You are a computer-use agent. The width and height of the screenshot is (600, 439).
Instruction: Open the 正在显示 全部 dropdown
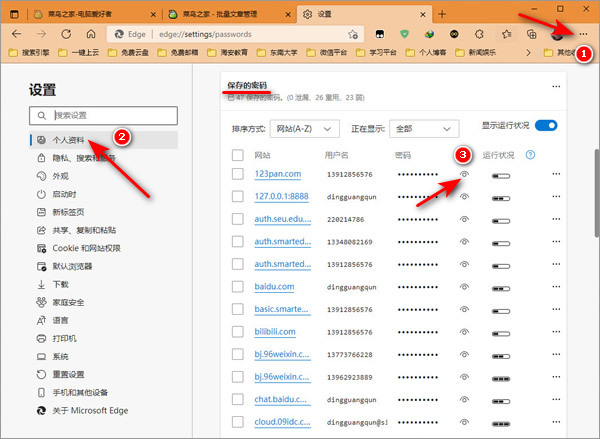point(424,129)
